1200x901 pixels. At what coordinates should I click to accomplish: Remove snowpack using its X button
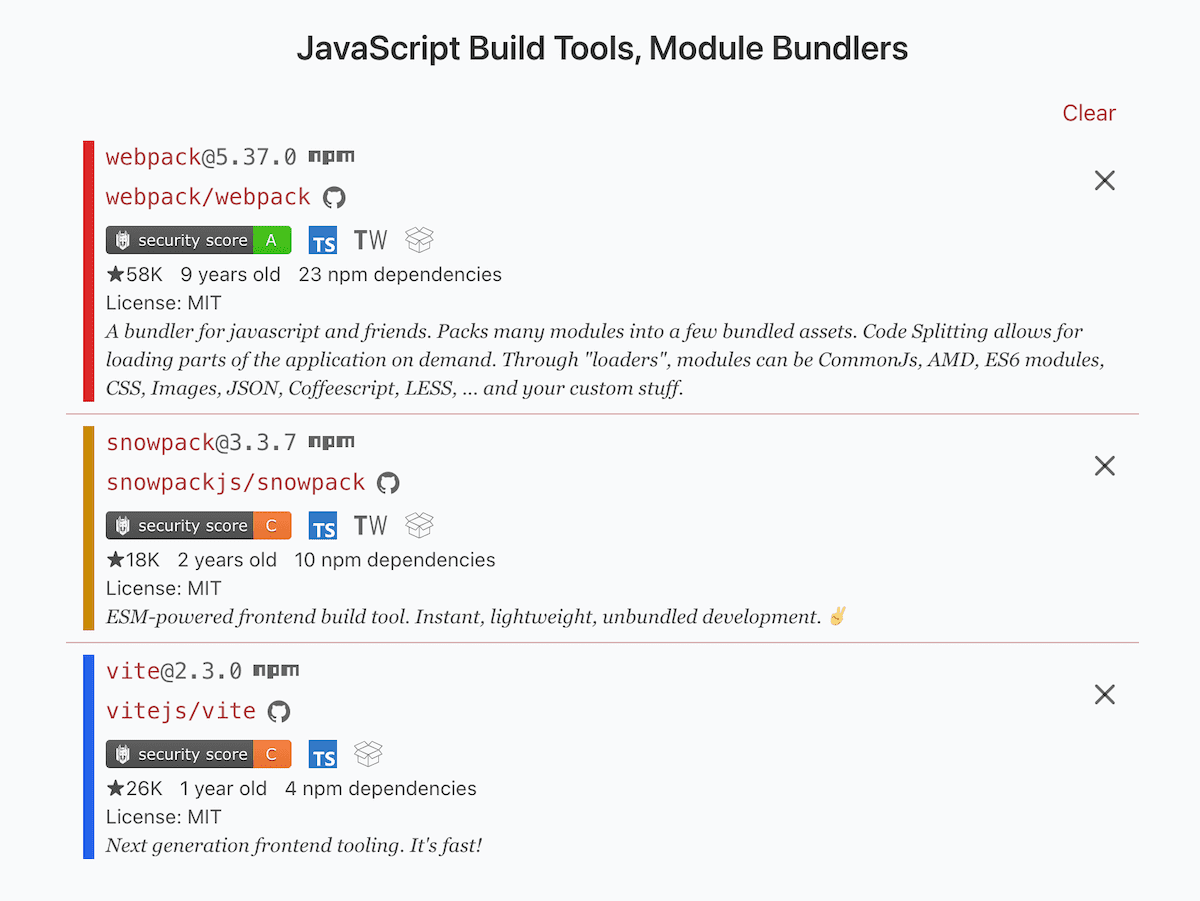click(1104, 466)
